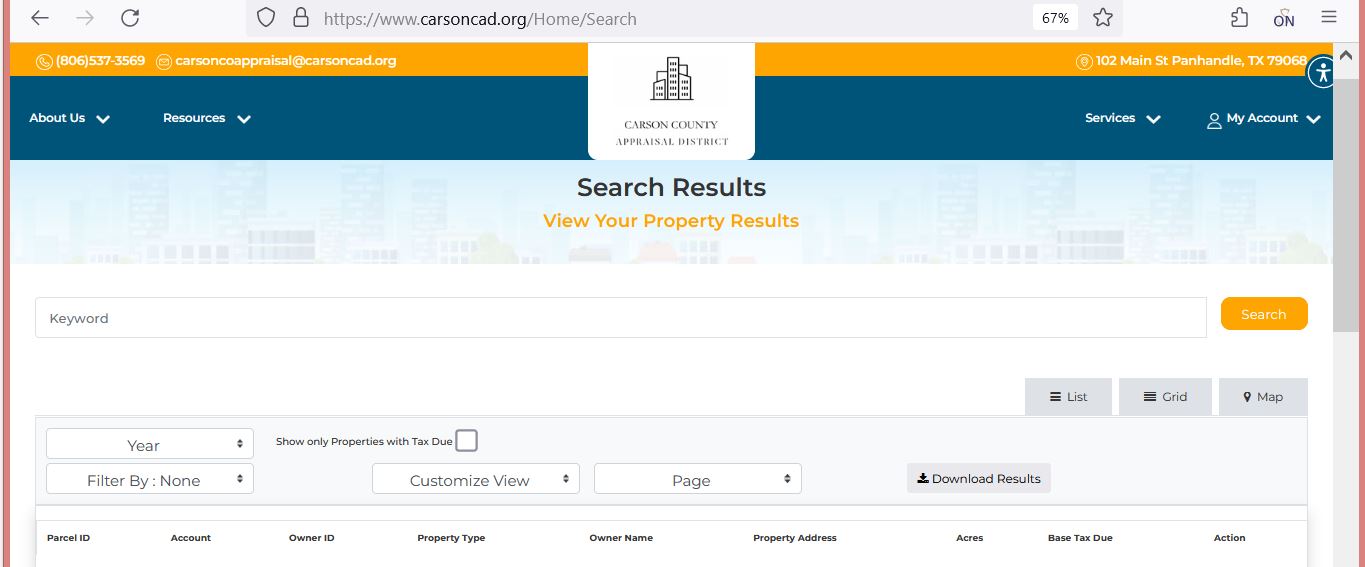Open the browser extensions puzzle icon
The height and width of the screenshot is (567, 1365).
(1239, 18)
